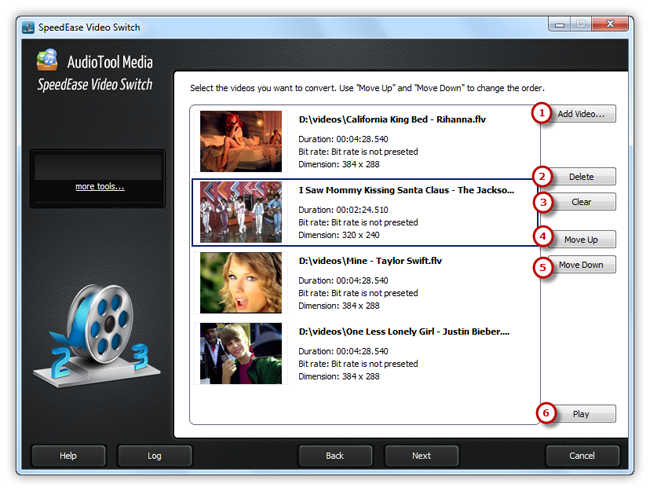Click the Add Video... button
The image size is (650, 491).
(x=581, y=114)
